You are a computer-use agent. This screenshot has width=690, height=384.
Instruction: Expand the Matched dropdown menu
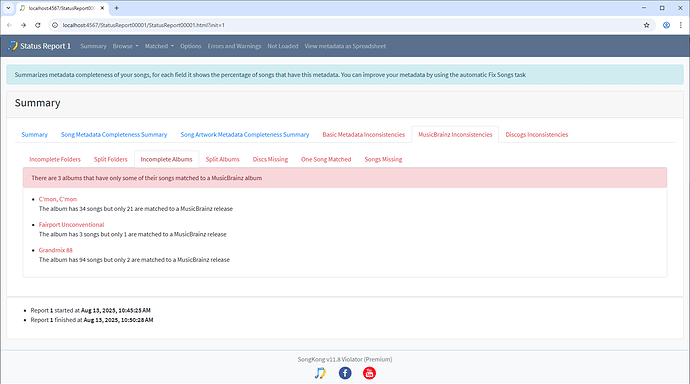159,46
